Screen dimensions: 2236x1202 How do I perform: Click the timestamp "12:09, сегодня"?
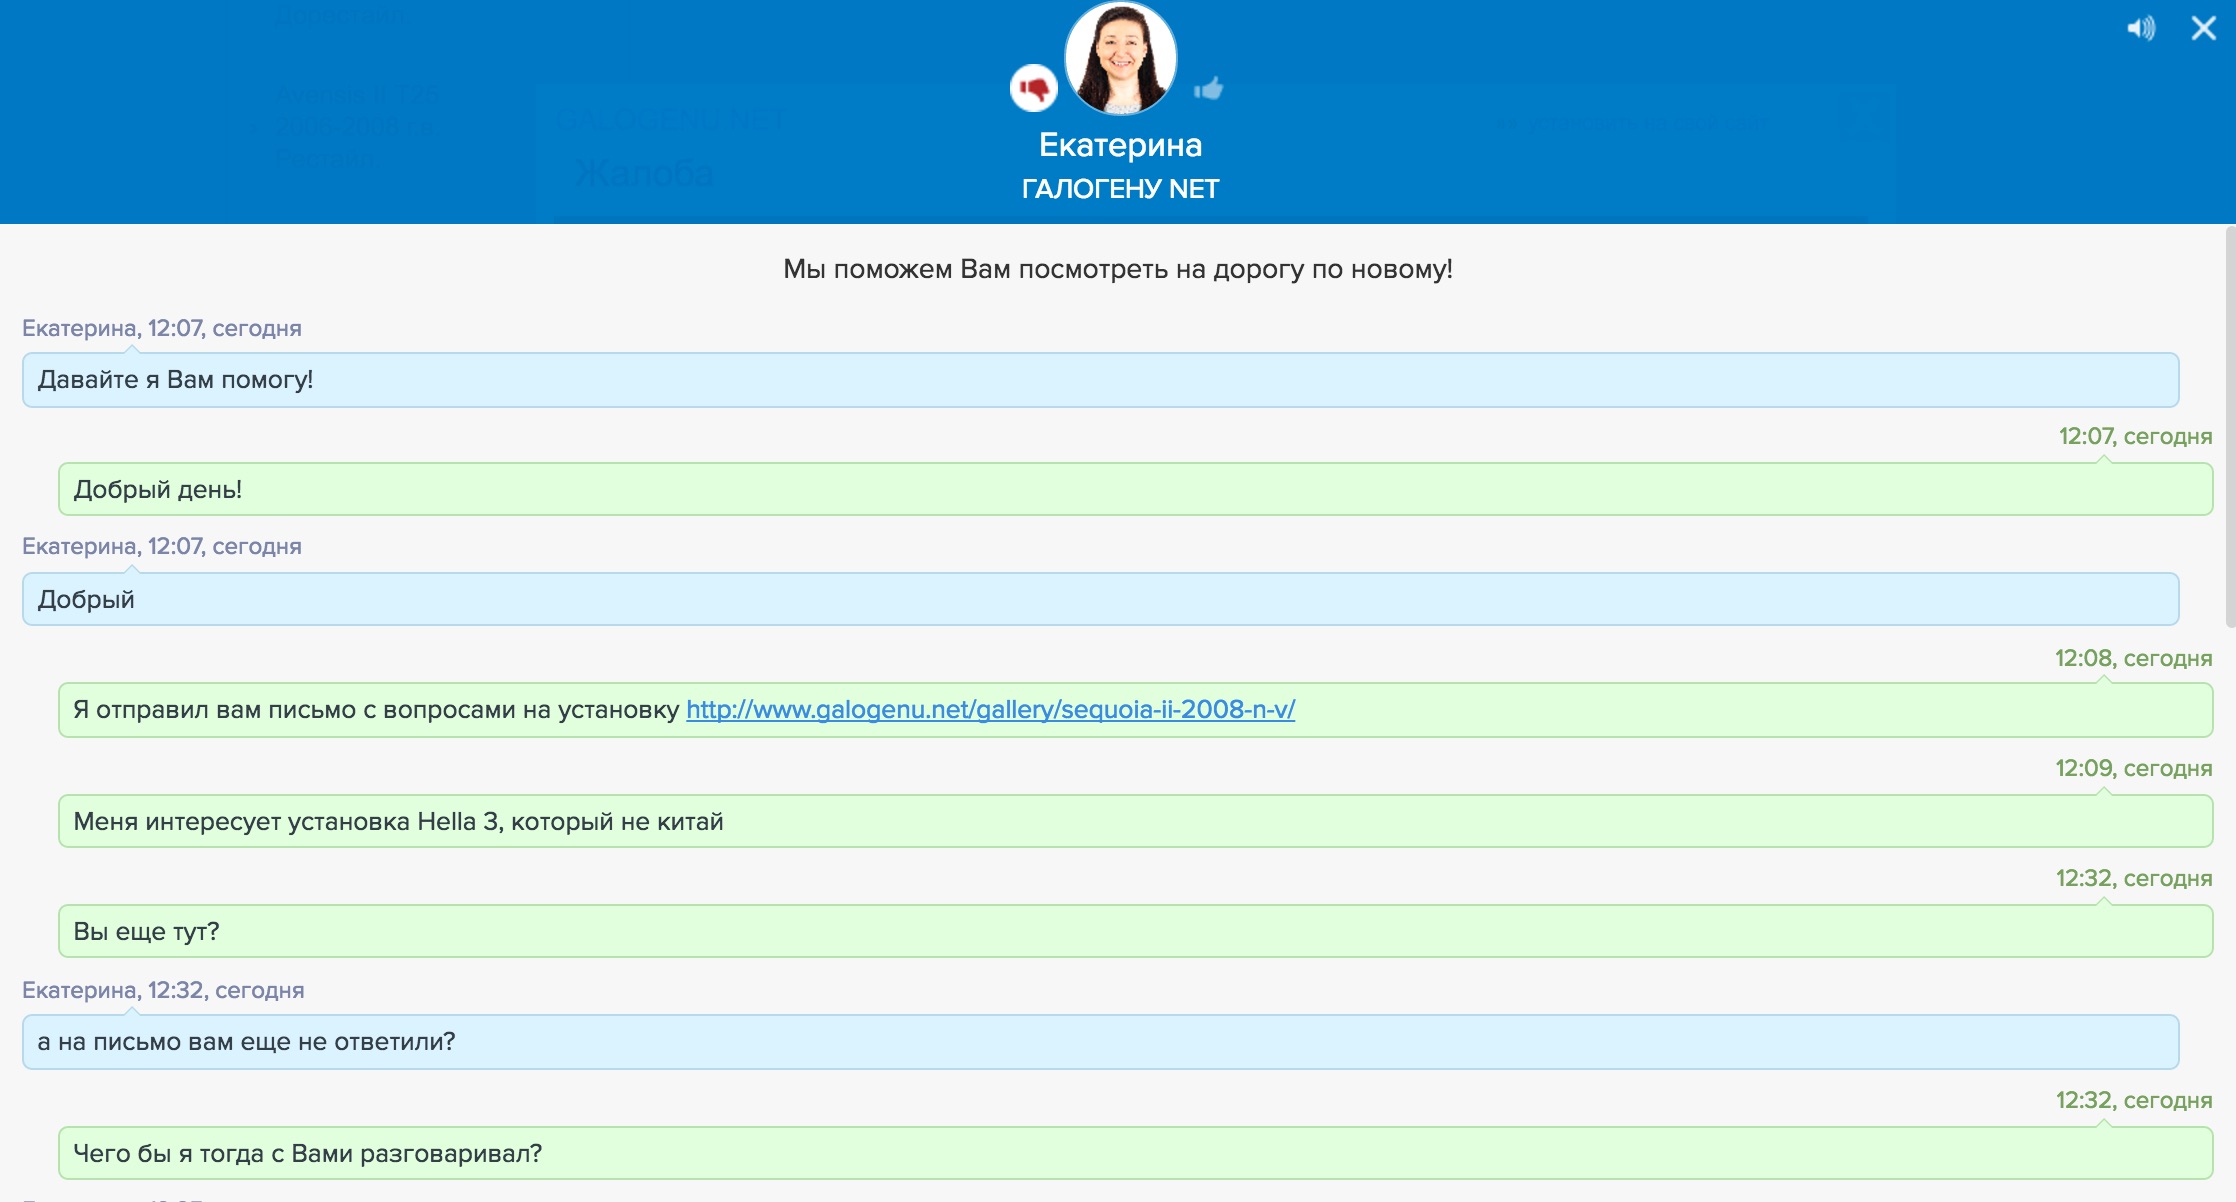[2133, 769]
